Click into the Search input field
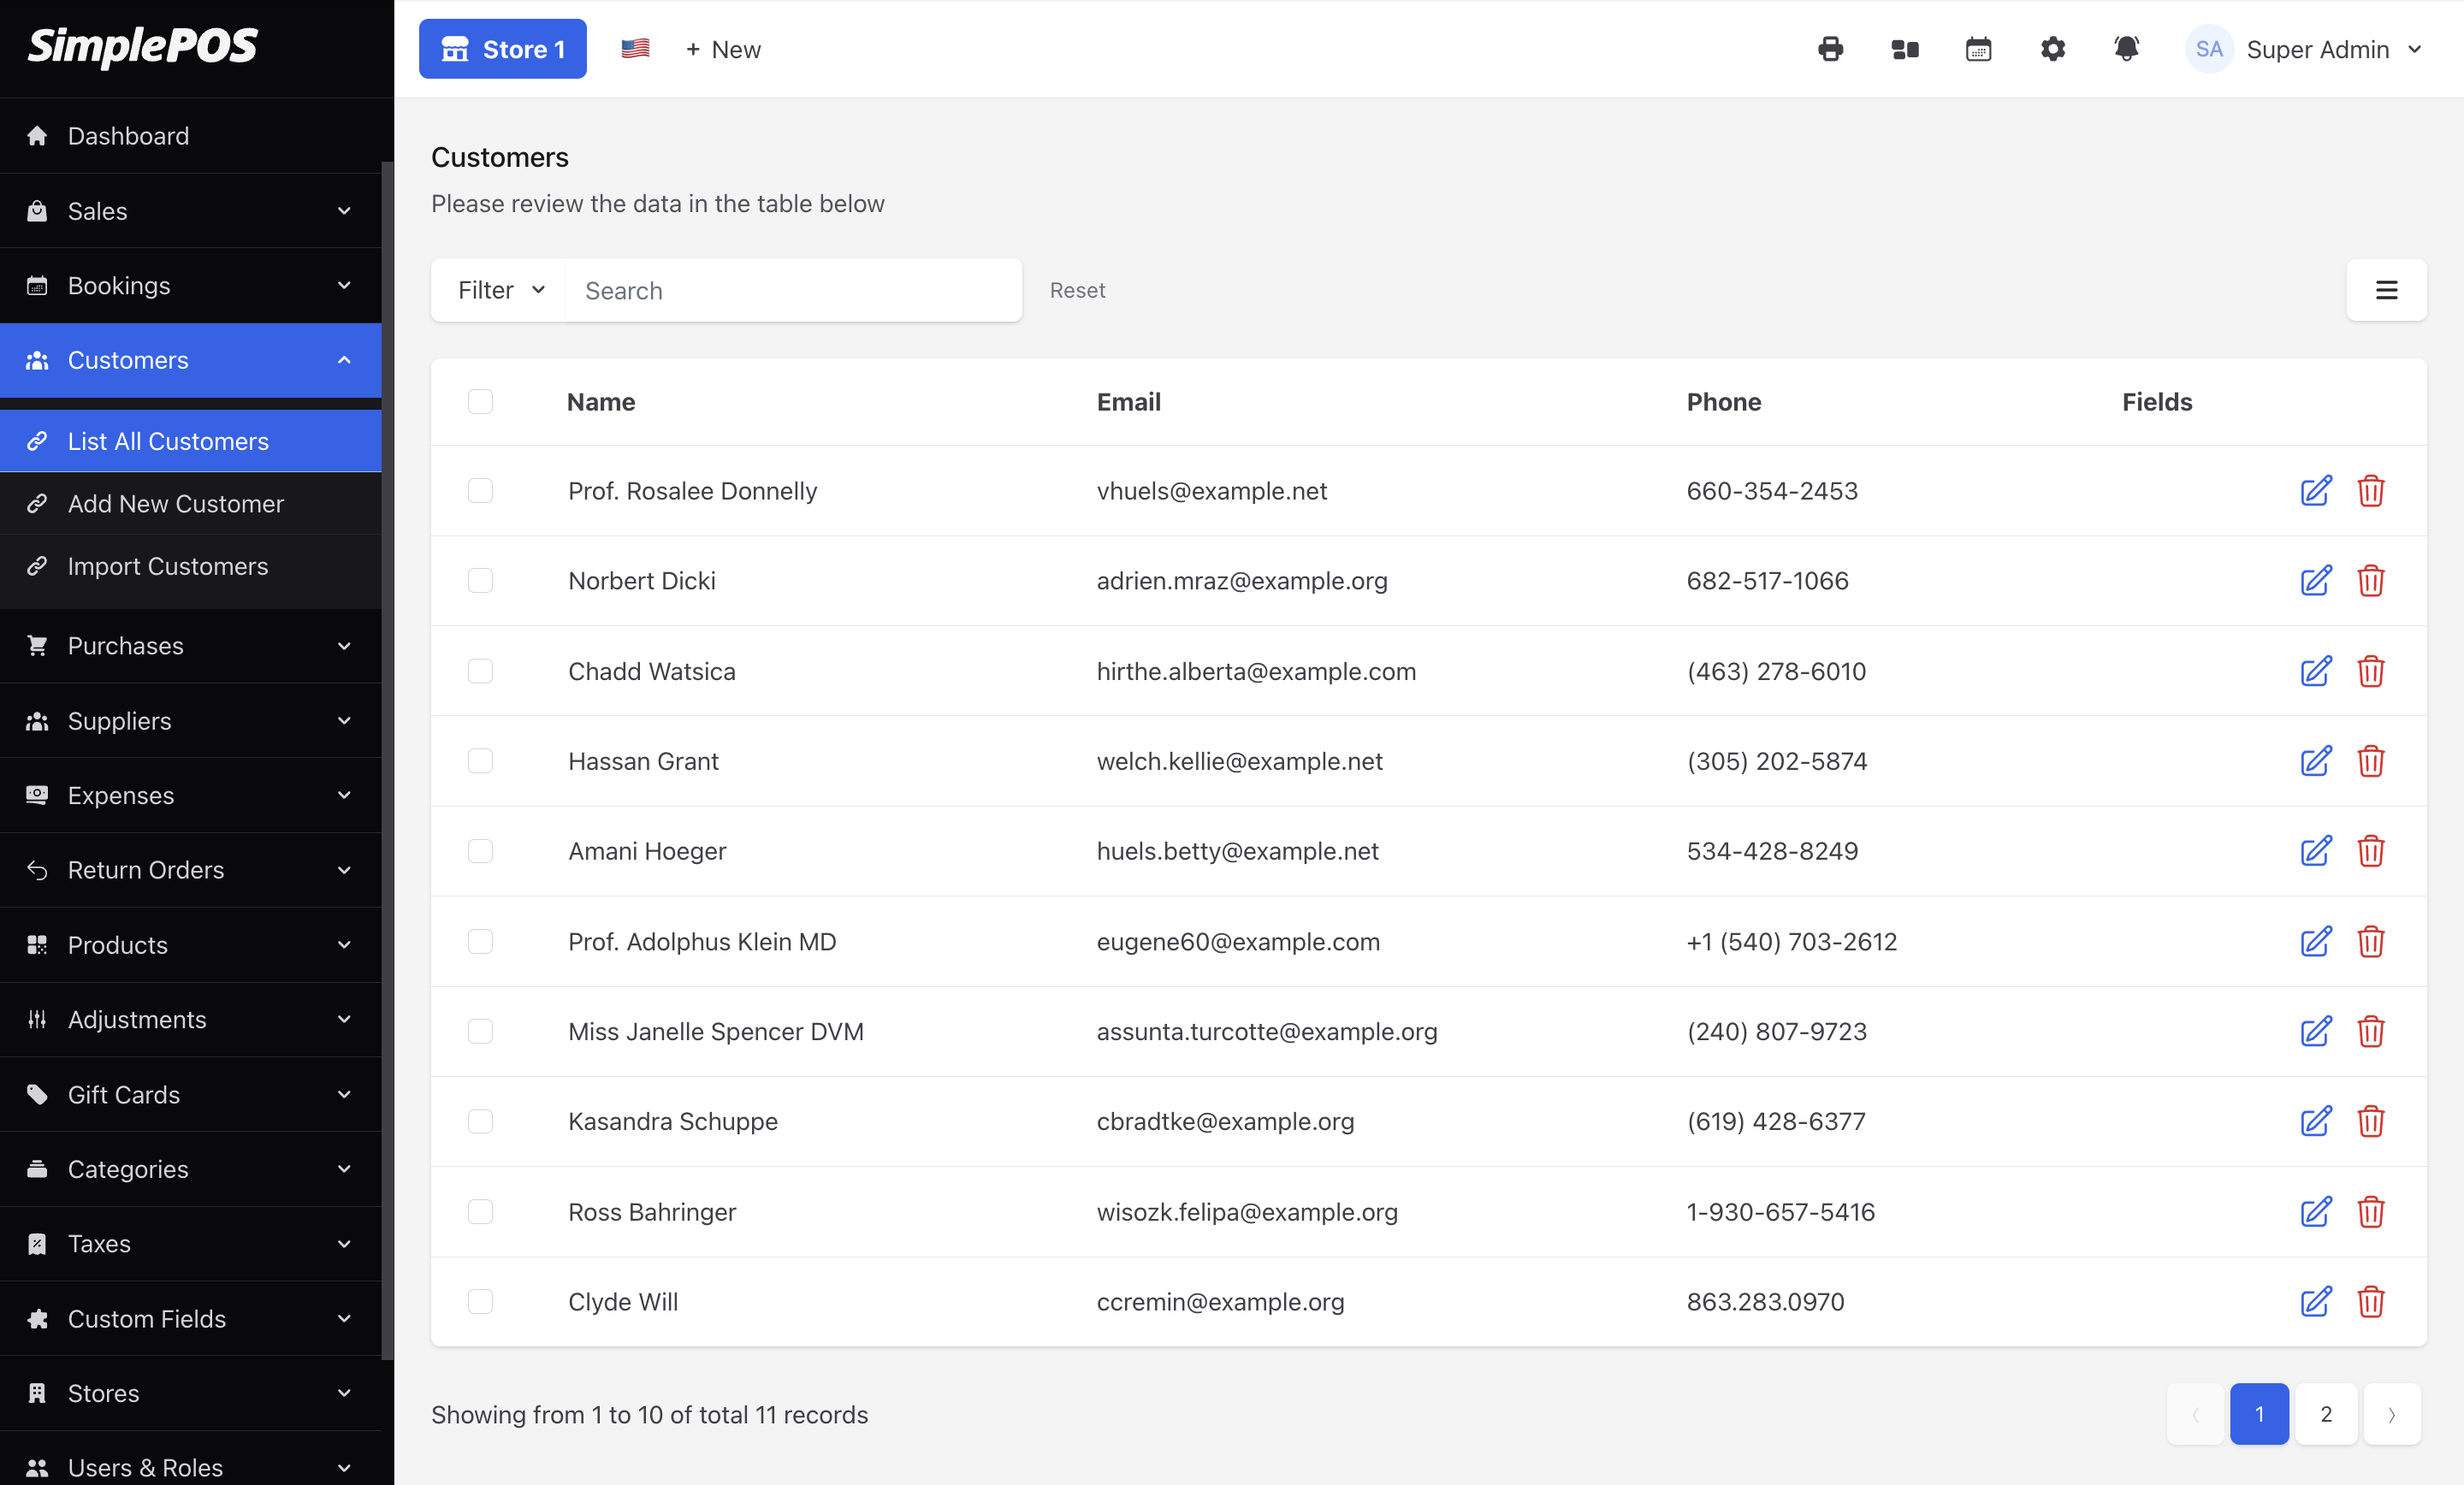 (792, 290)
